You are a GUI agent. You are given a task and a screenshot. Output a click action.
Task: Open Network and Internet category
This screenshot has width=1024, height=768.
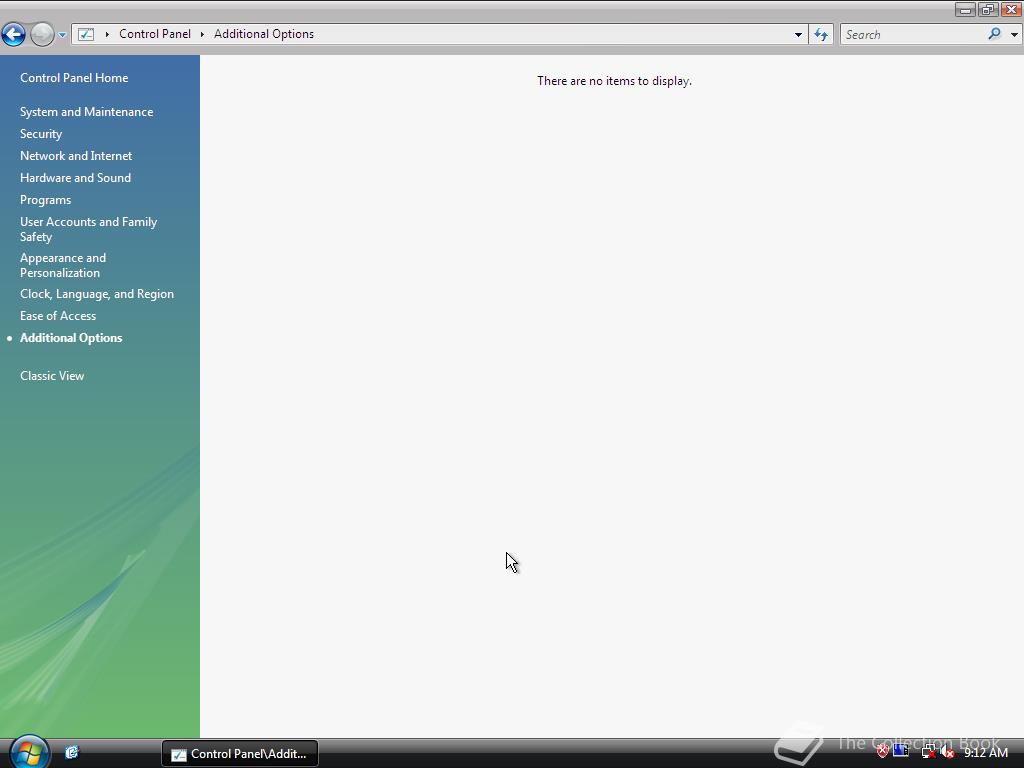click(76, 155)
